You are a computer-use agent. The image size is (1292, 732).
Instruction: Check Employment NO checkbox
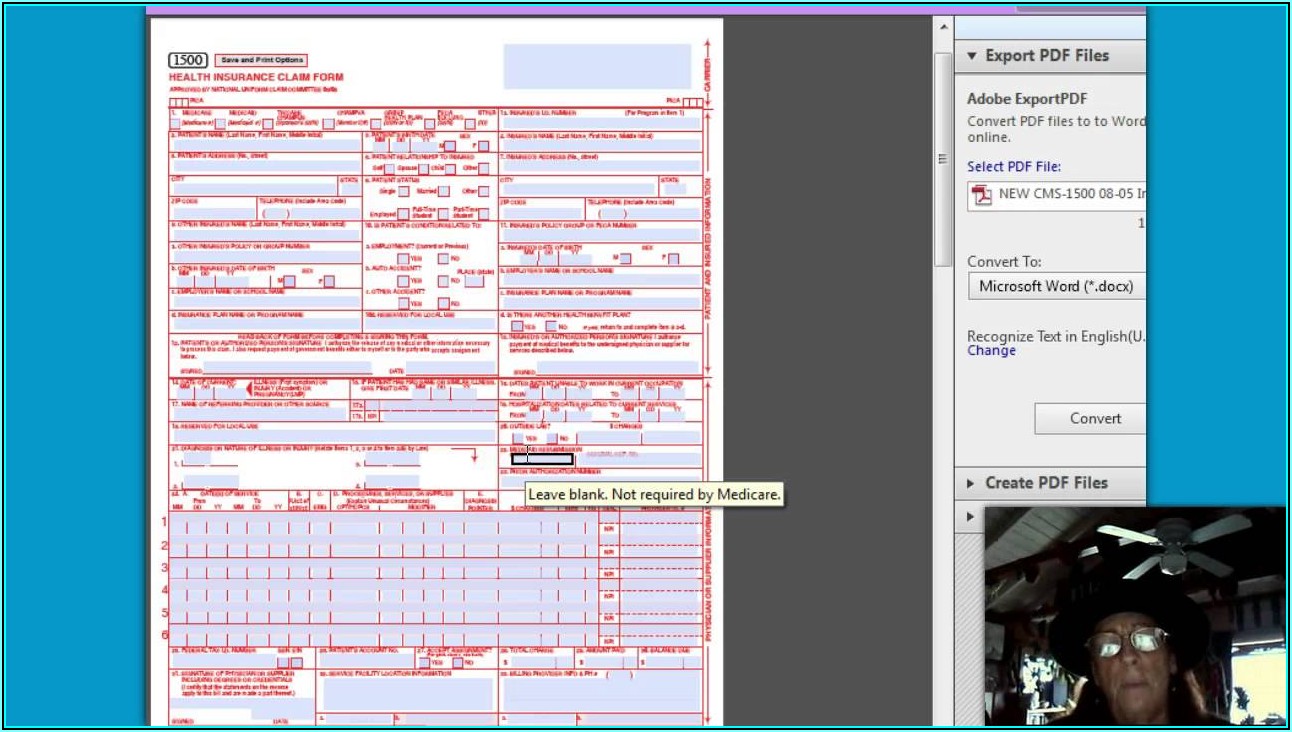point(443,258)
